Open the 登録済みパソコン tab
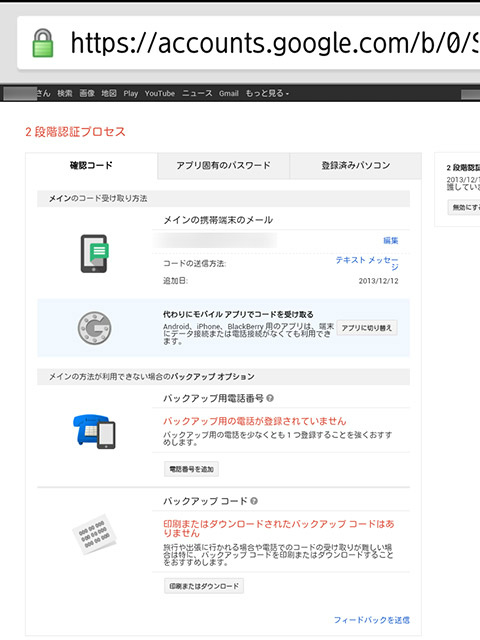 click(356, 166)
